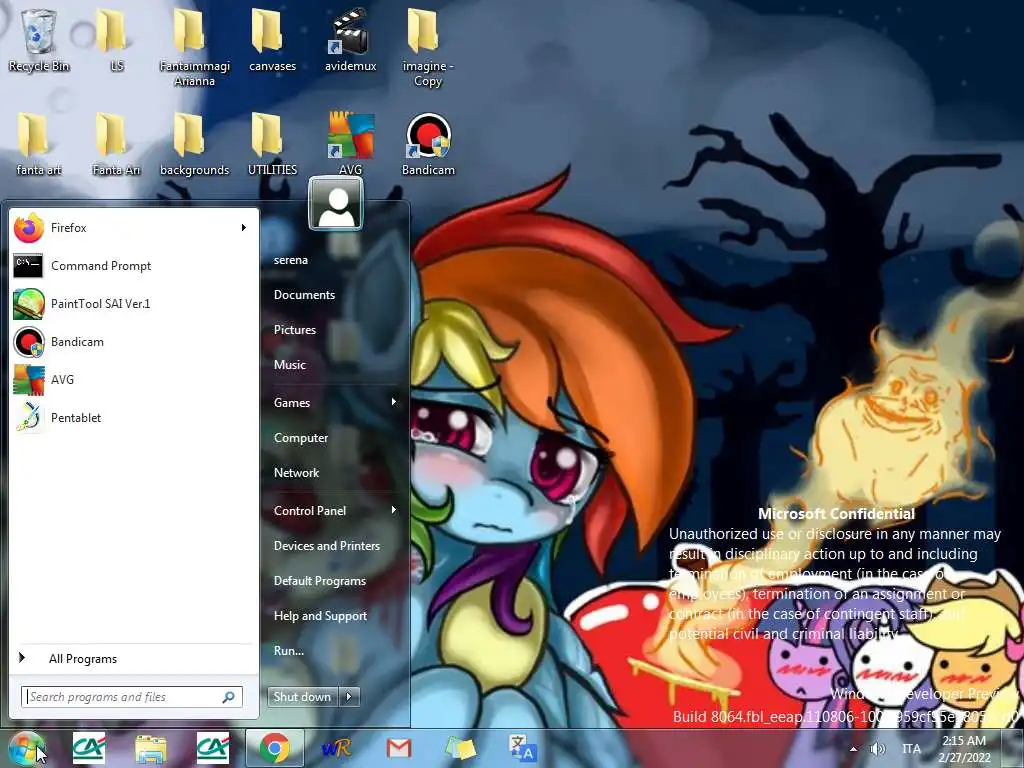Launch AVG from Start menu list

pyautogui.click(x=134, y=379)
